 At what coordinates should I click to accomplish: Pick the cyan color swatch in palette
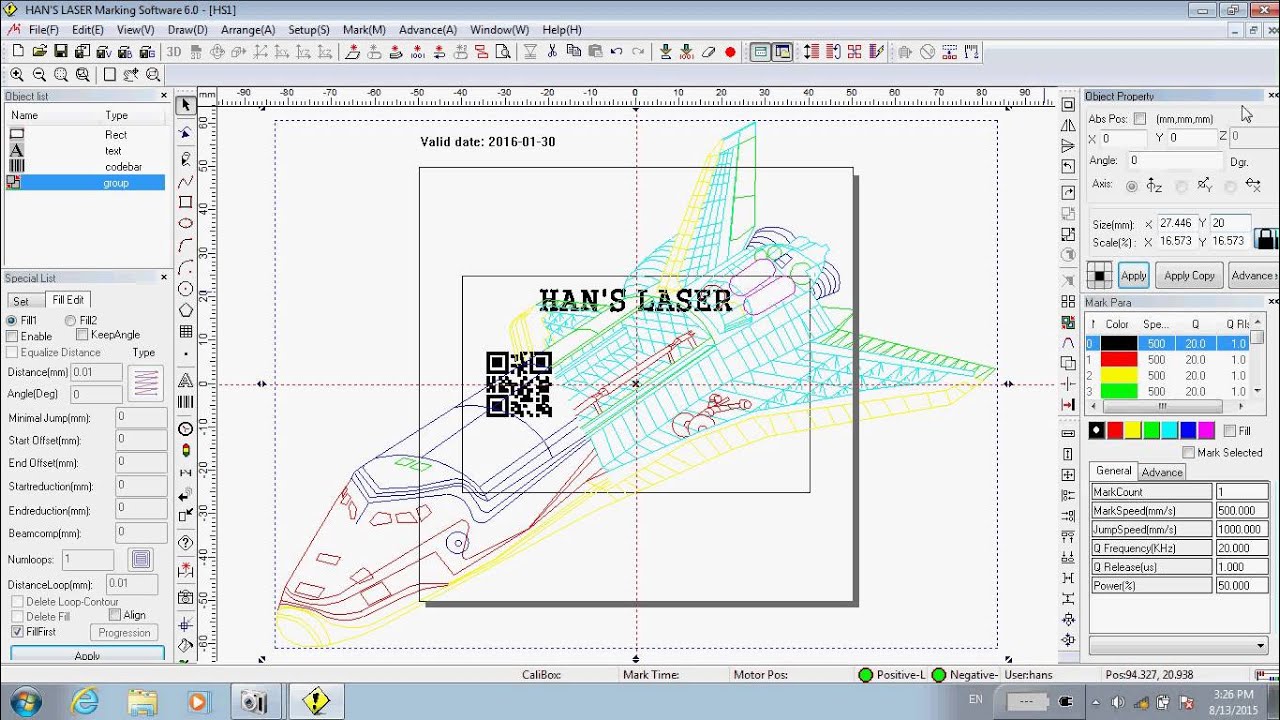[x=1170, y=431]
